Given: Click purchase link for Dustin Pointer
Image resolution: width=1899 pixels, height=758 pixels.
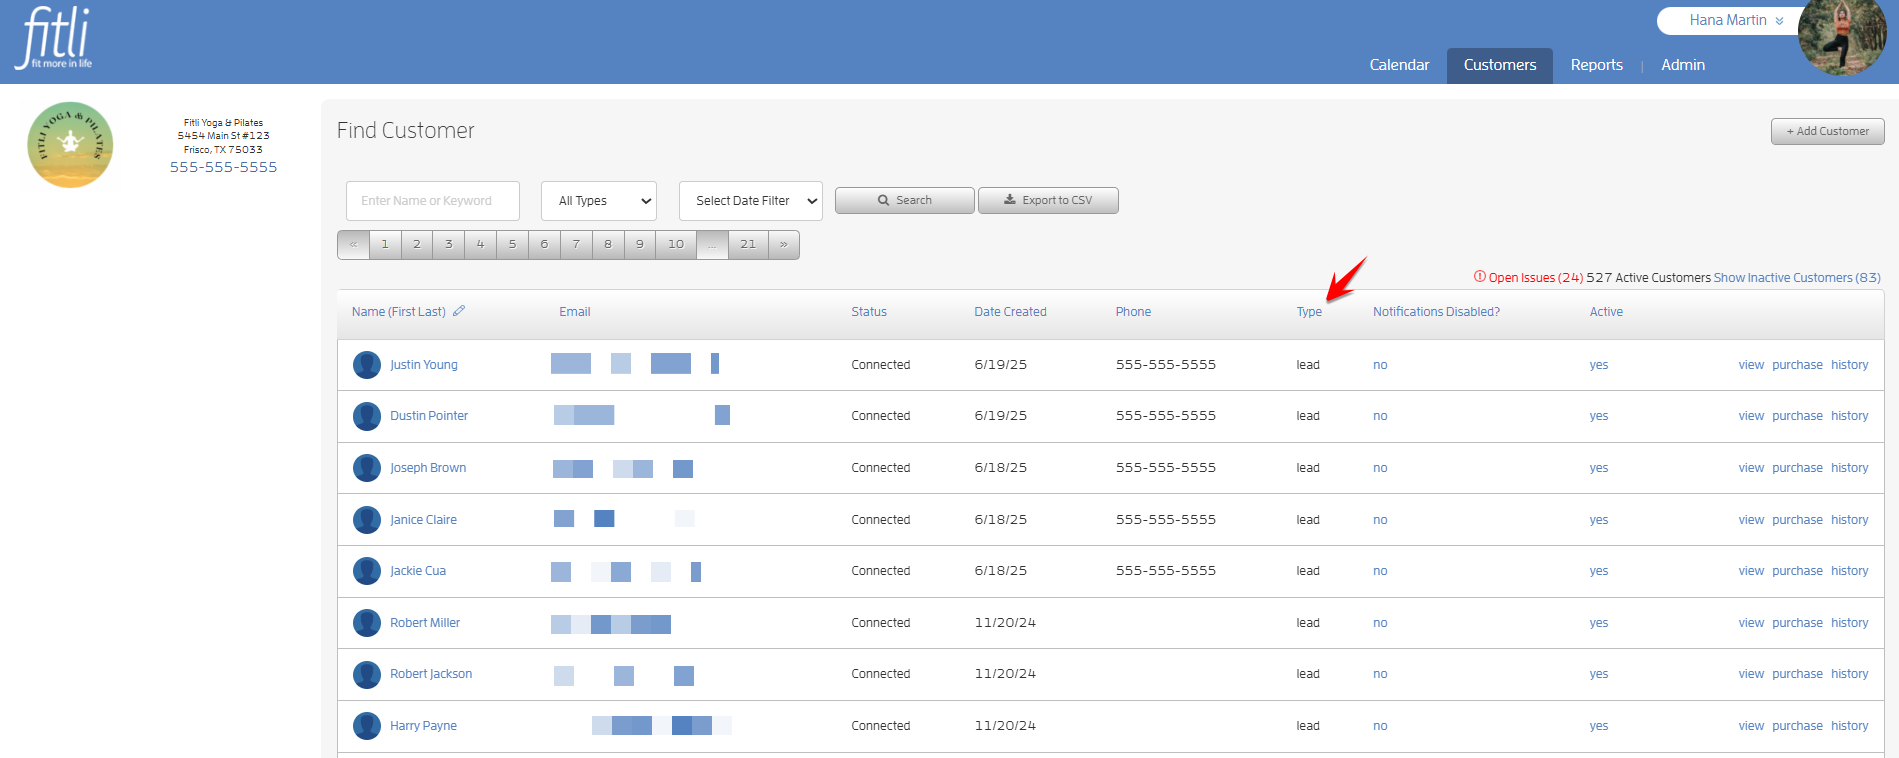Looking at the screenshot, I should 1797,416.
